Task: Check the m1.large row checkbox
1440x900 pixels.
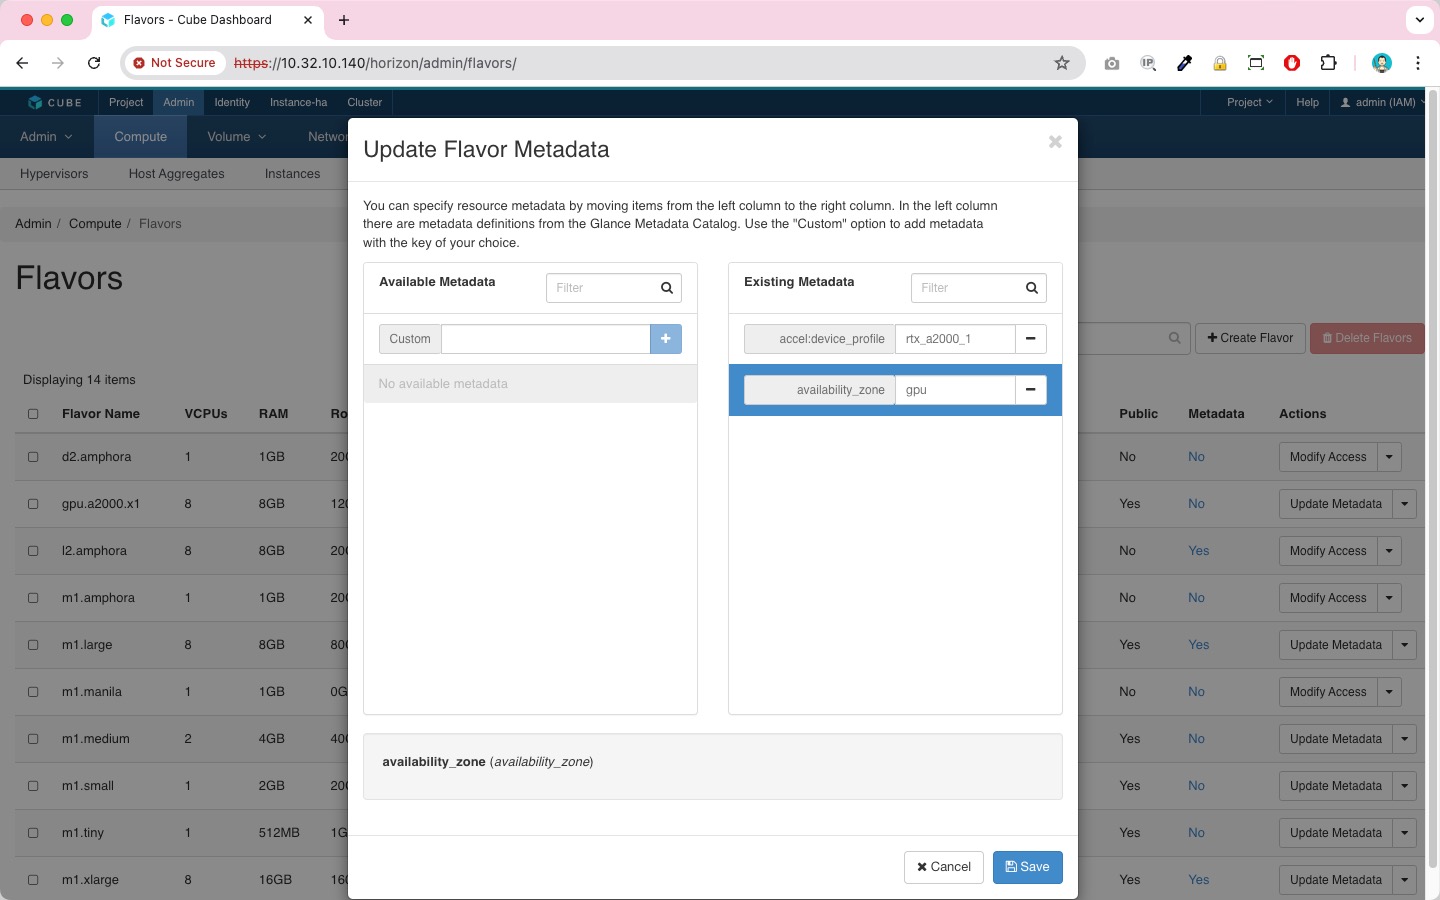Action: (x=33, y=645)
